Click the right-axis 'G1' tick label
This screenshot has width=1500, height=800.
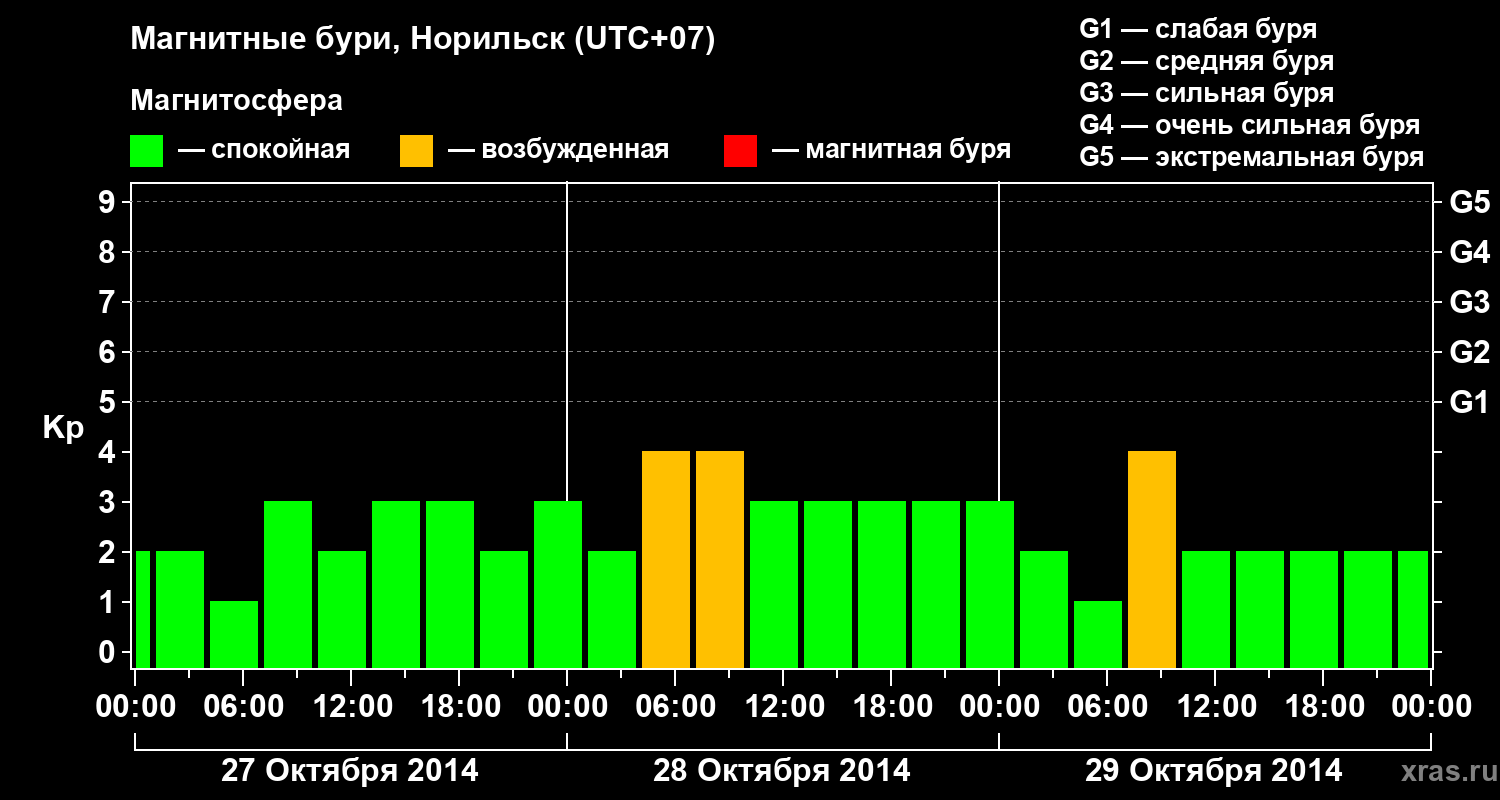(1469, 402)
